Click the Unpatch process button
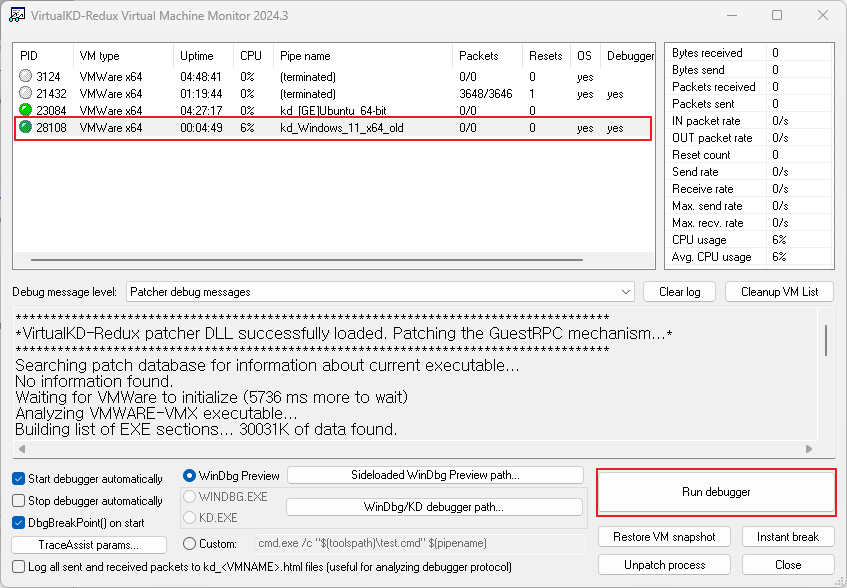 pos(664,565)
